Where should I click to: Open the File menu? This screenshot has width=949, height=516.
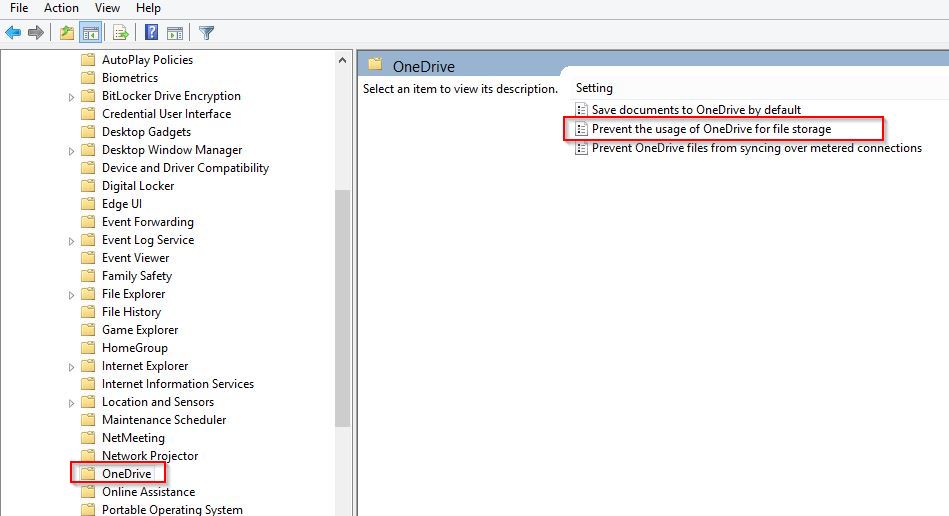click(19, 8)
